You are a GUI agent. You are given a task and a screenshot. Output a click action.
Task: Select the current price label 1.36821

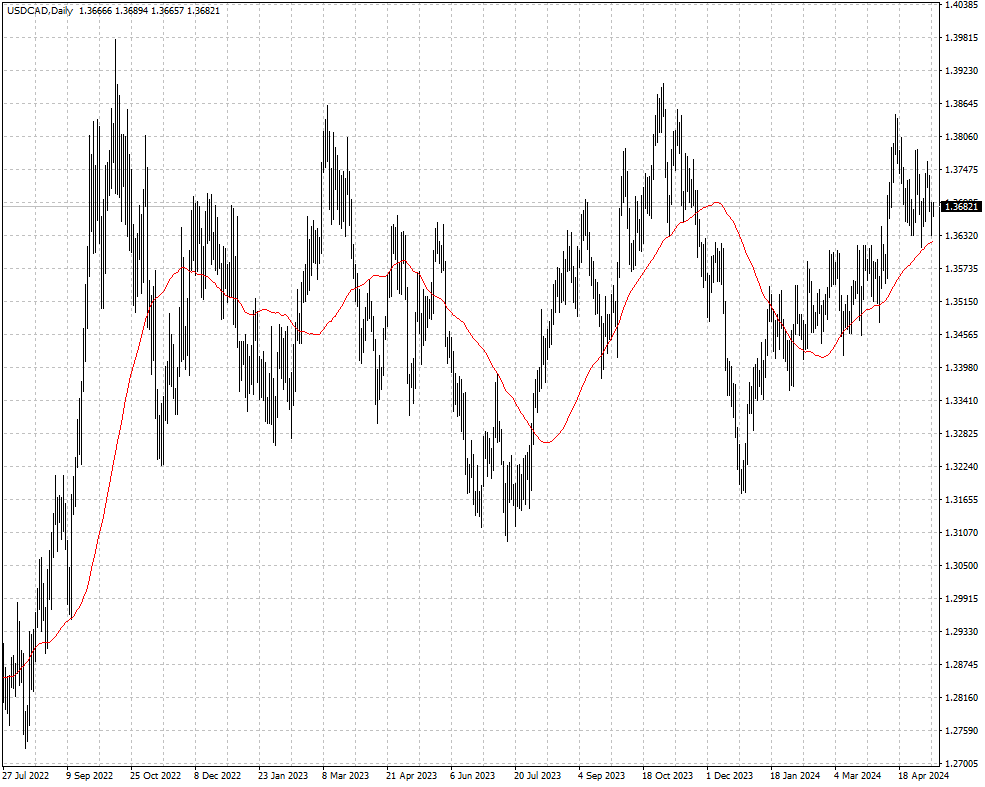tap(961, 206)
